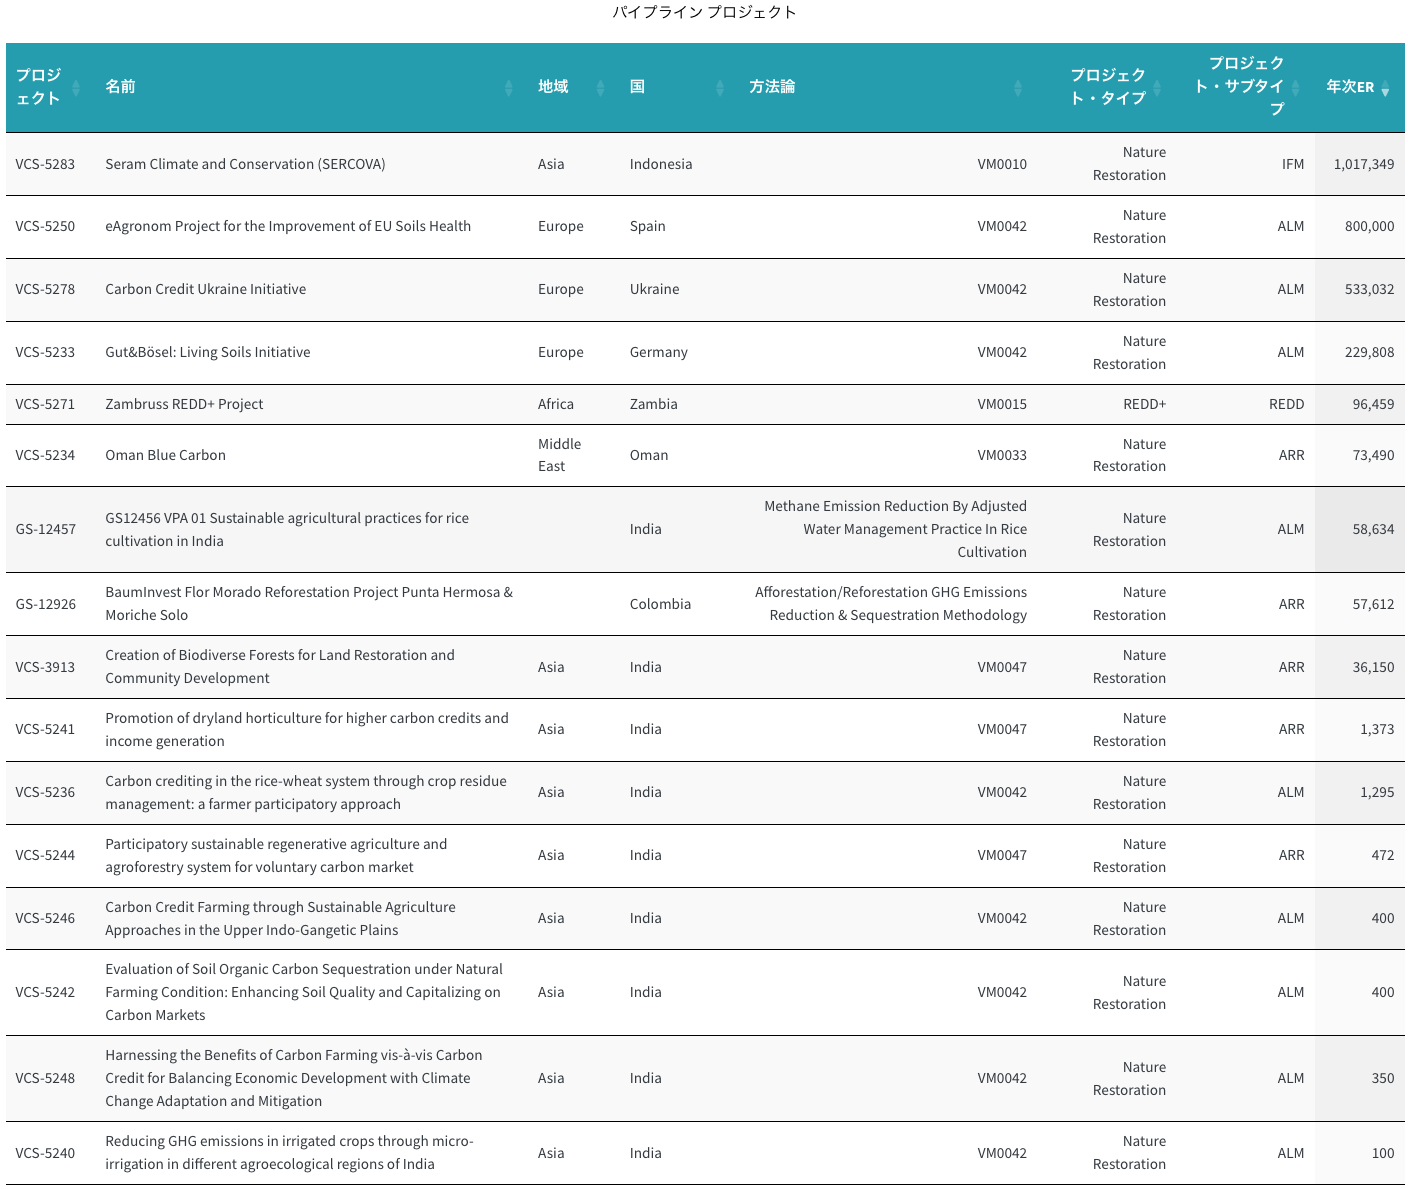Open Oman Blue Carbon project
The height and width of the screenshot is (1189, 1408).
coord(165,455)
